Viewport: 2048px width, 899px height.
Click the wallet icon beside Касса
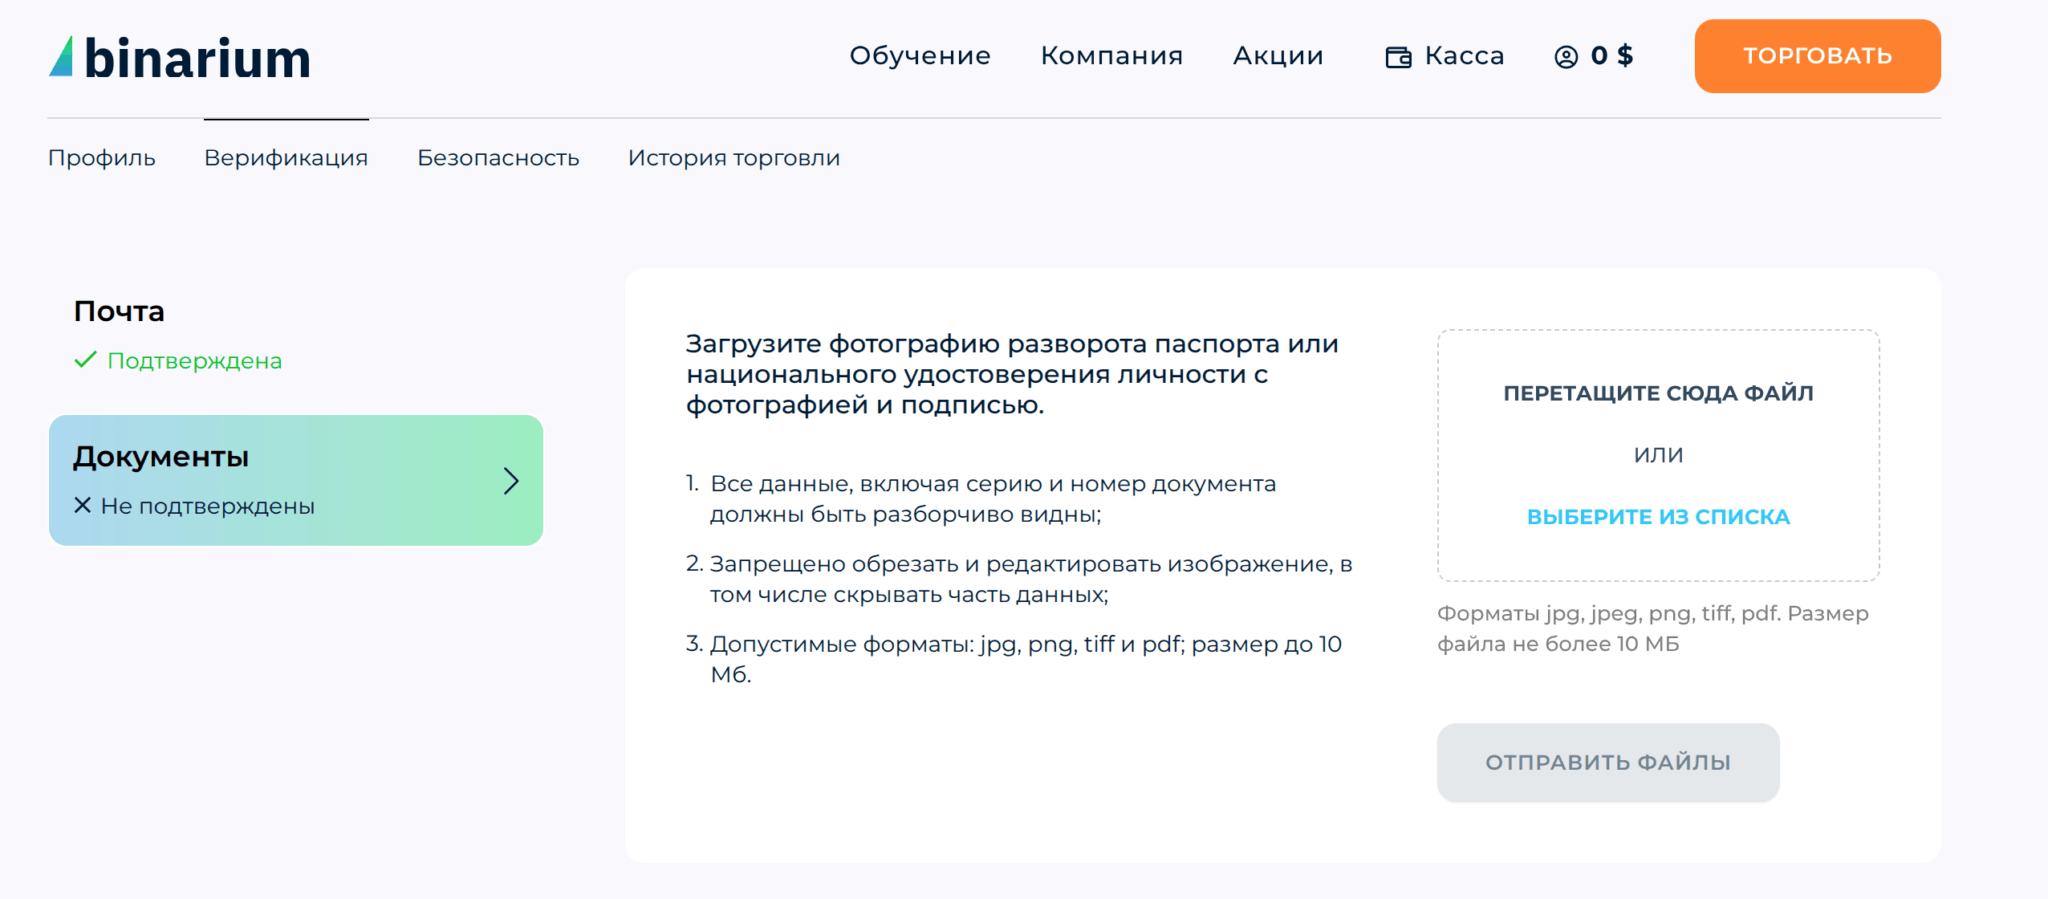(x=1398, y=57)
